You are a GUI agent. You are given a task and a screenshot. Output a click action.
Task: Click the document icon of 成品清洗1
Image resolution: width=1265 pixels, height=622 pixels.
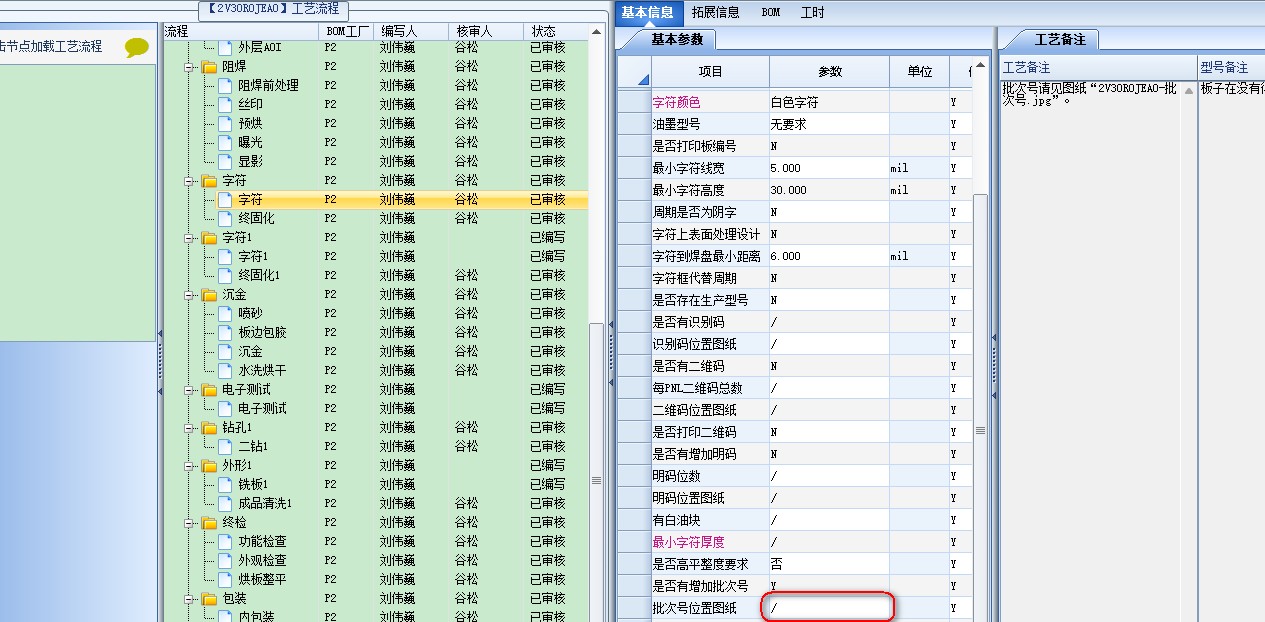pyautogui.click(x=225, y=503)
